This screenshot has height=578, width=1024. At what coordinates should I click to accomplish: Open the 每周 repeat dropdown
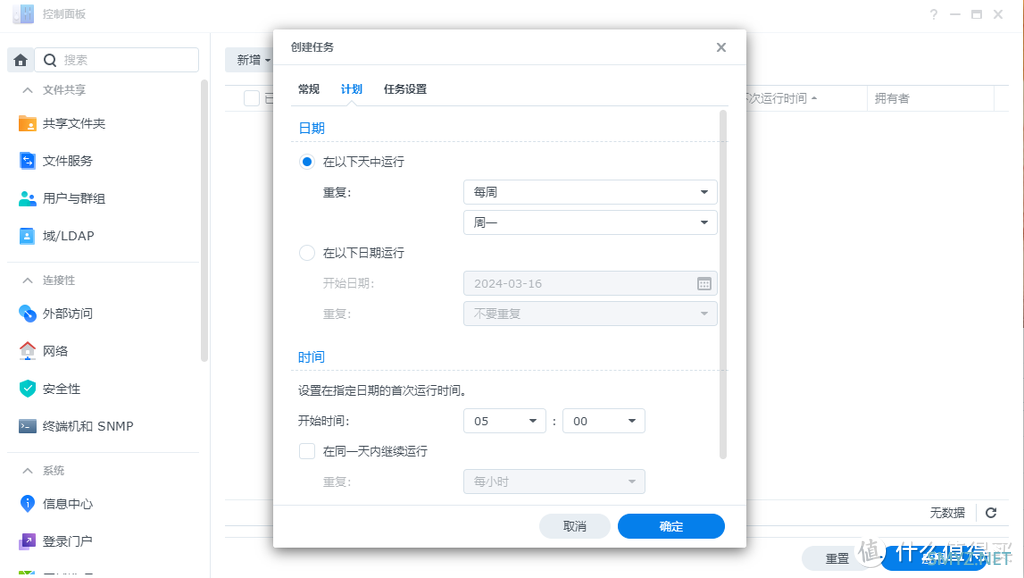click(x=590, y=192)
